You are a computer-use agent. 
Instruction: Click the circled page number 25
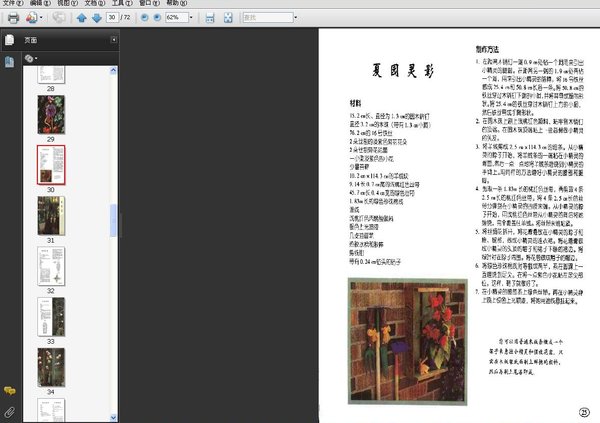tap(584, 412)
